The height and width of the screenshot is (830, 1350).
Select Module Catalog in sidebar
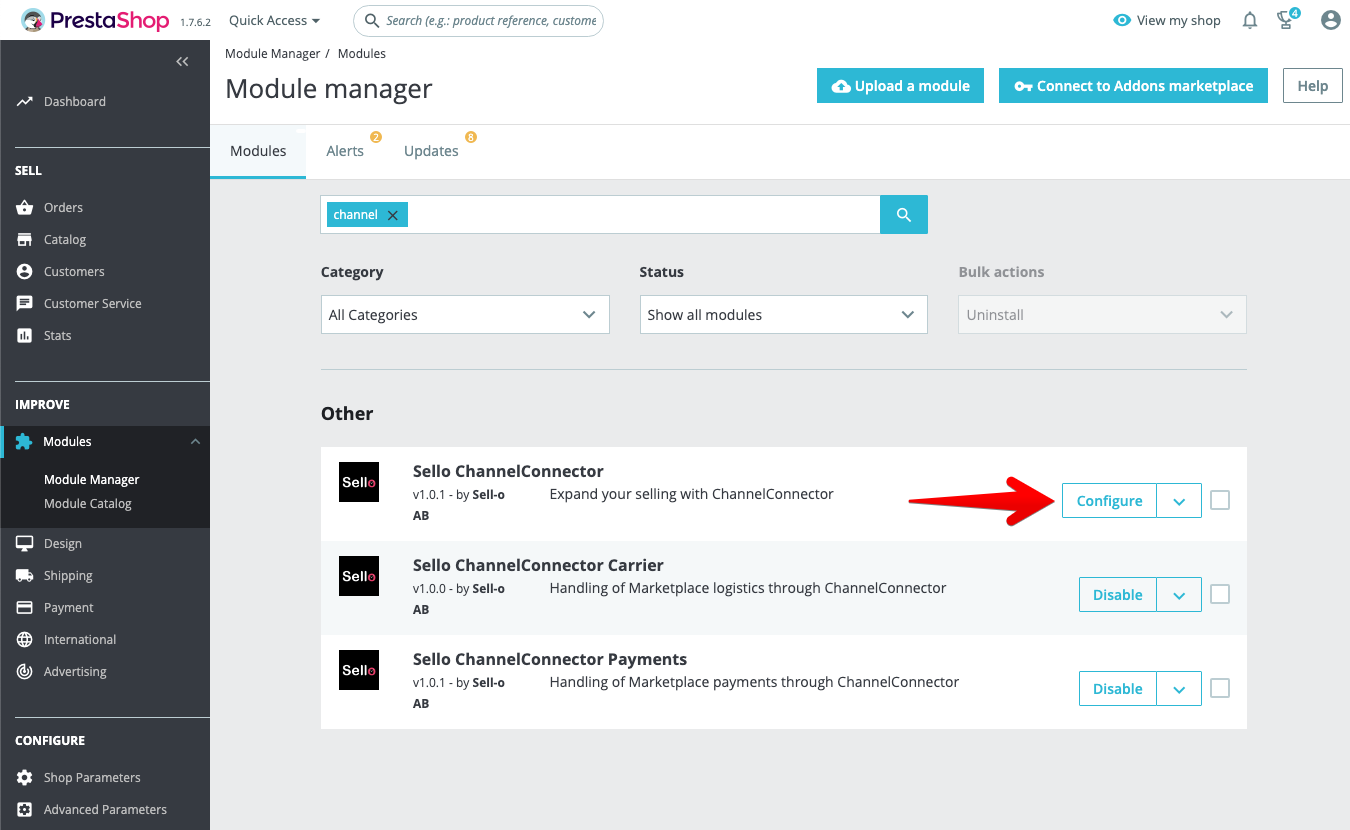pyautogui.click(x=87, y=503)
